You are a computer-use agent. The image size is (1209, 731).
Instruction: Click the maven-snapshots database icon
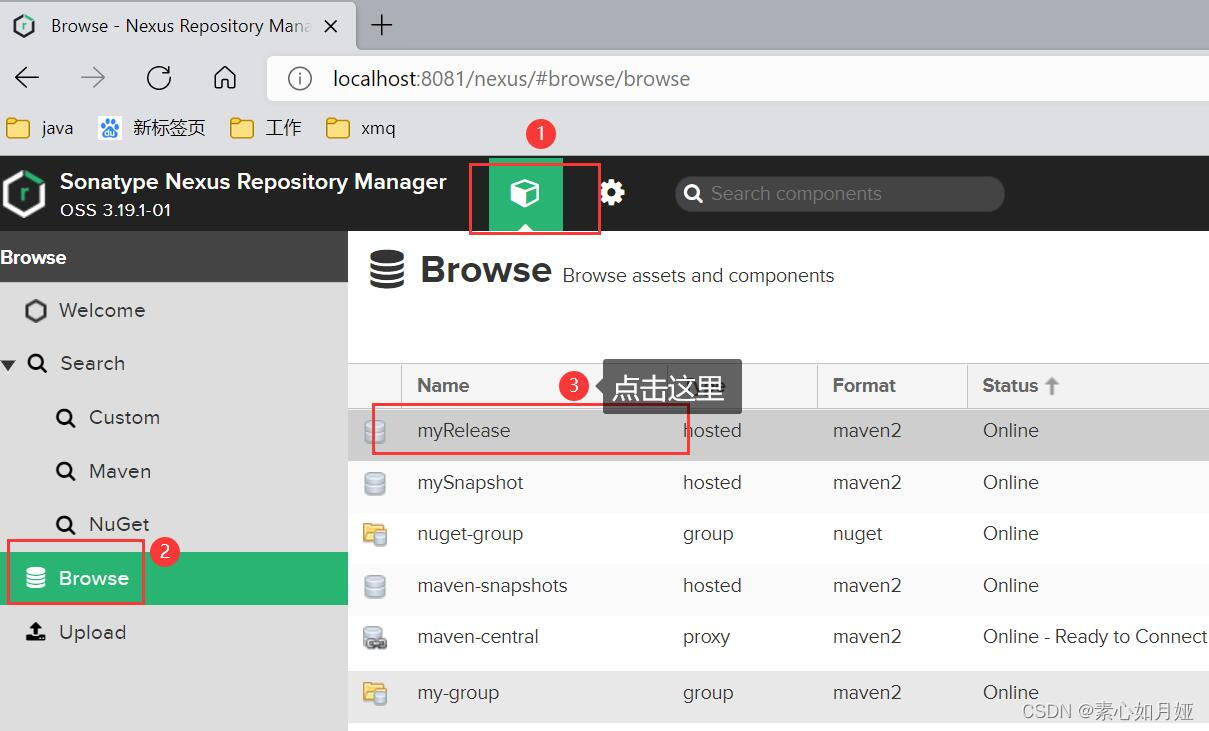[375, 586]
